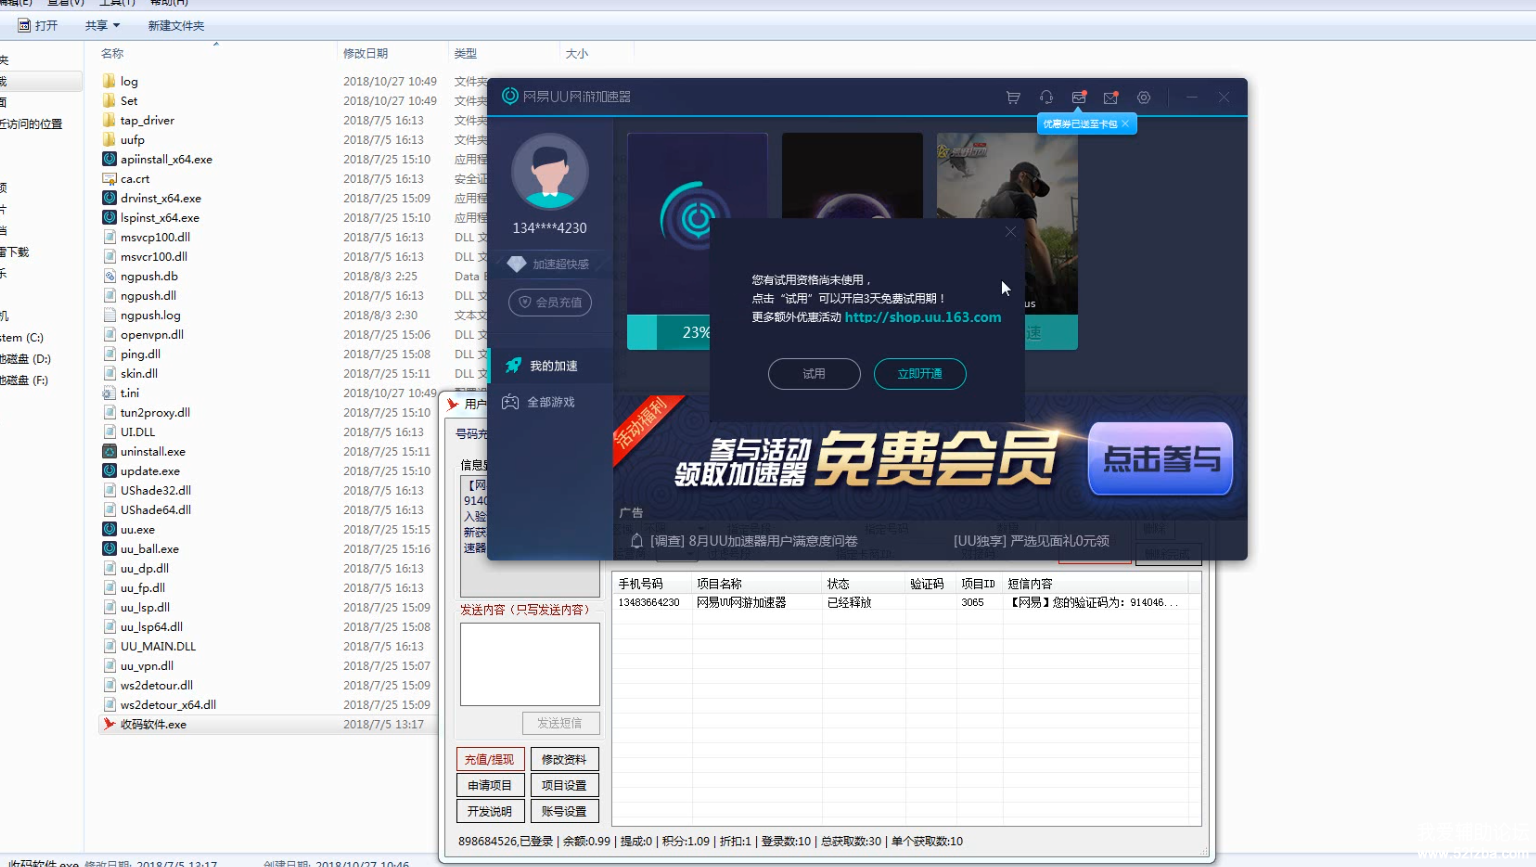This screenshot has height=867, width=1536.
Task: Select the row with phone 13483664230
Action: [905, 603]
